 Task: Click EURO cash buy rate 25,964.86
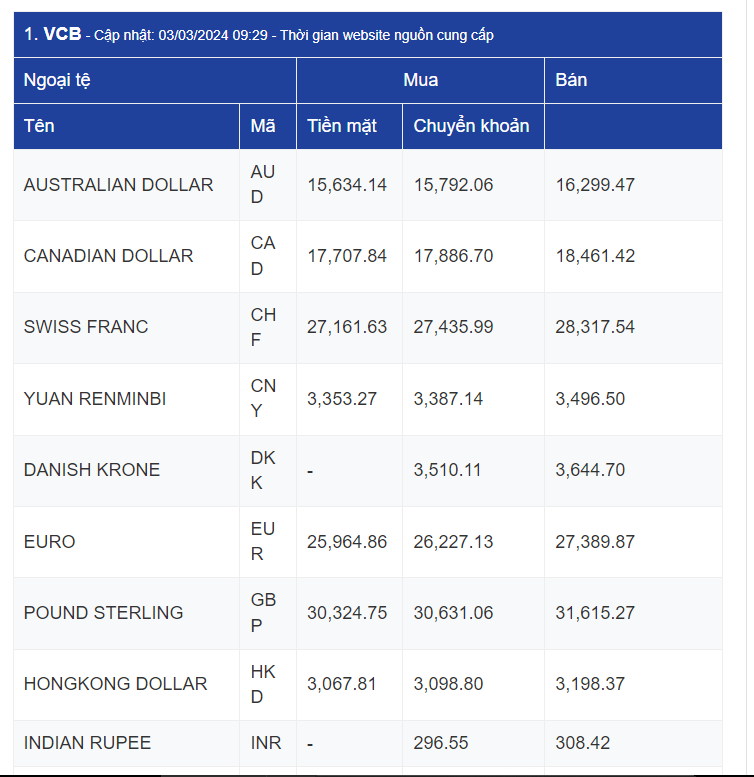[x=347, y=542]
